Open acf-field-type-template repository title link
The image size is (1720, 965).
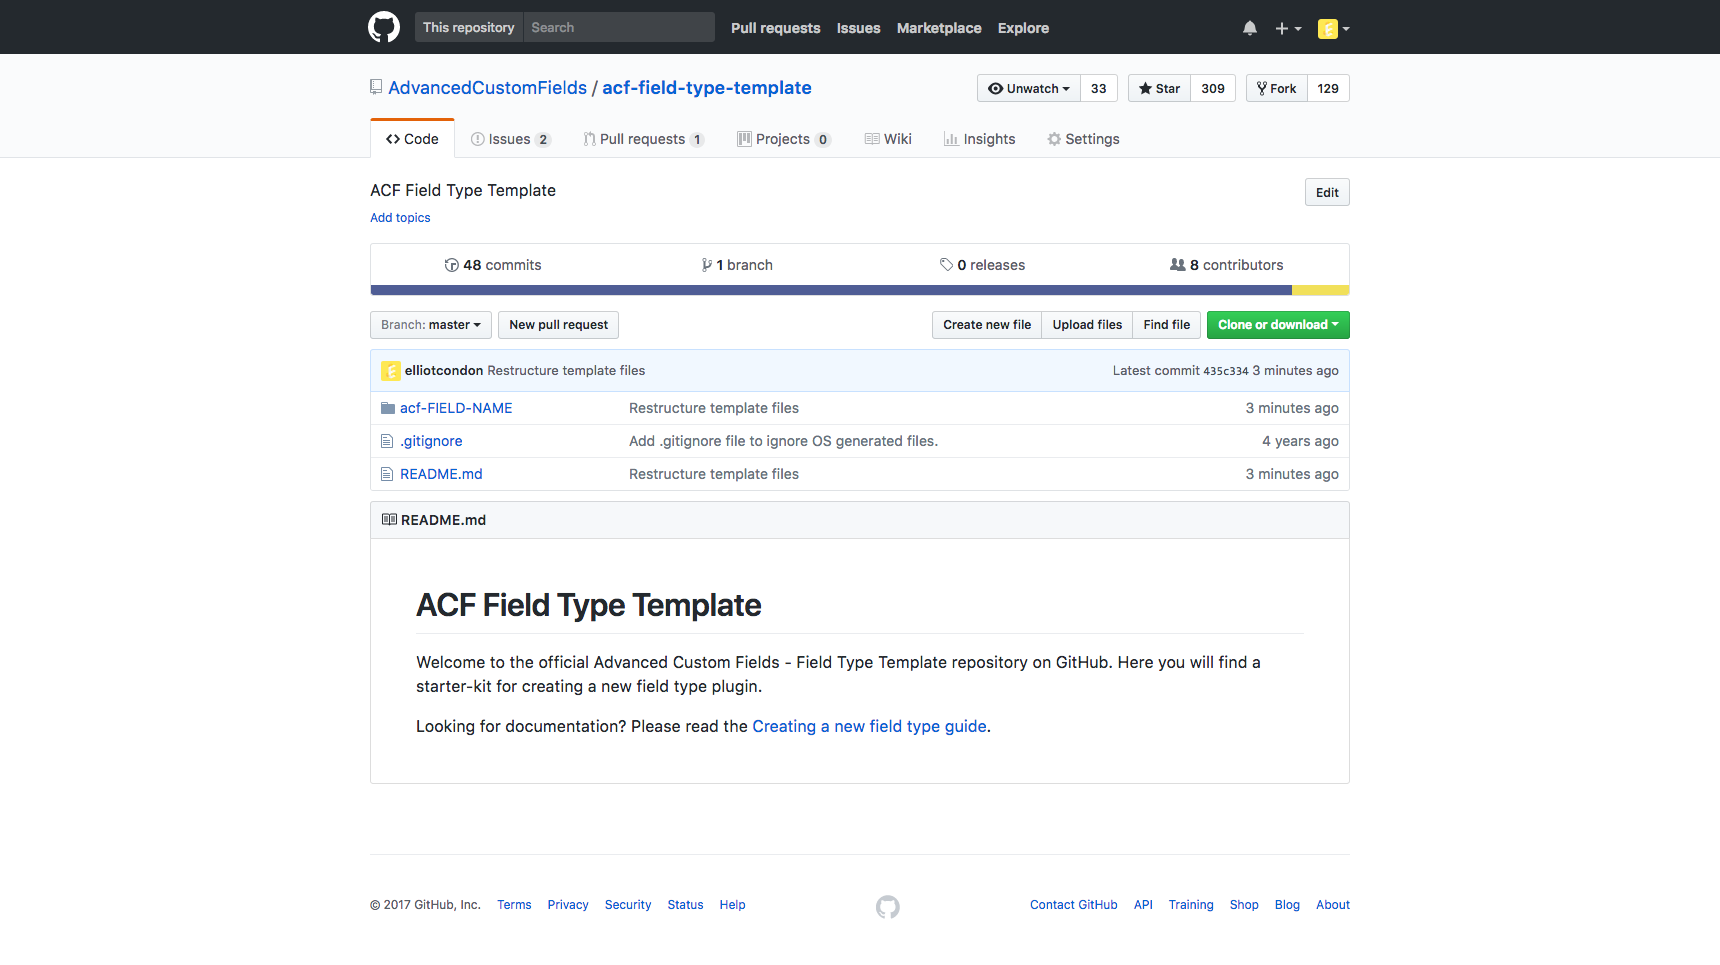(x=707, y=88)
